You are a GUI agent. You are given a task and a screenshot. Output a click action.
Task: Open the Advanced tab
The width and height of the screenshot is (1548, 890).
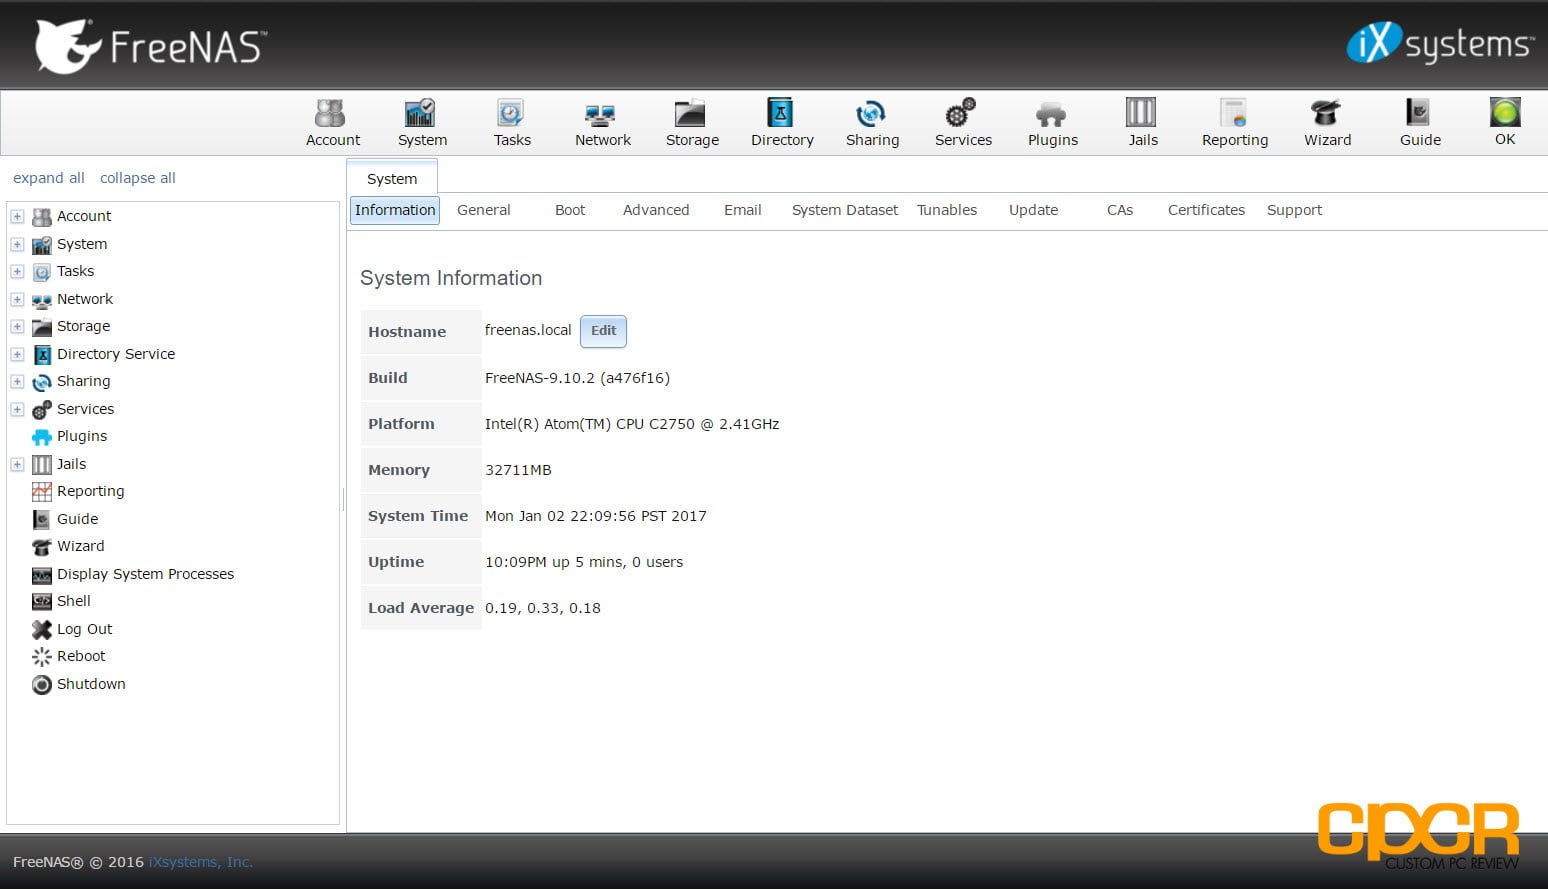pos(656,210)
